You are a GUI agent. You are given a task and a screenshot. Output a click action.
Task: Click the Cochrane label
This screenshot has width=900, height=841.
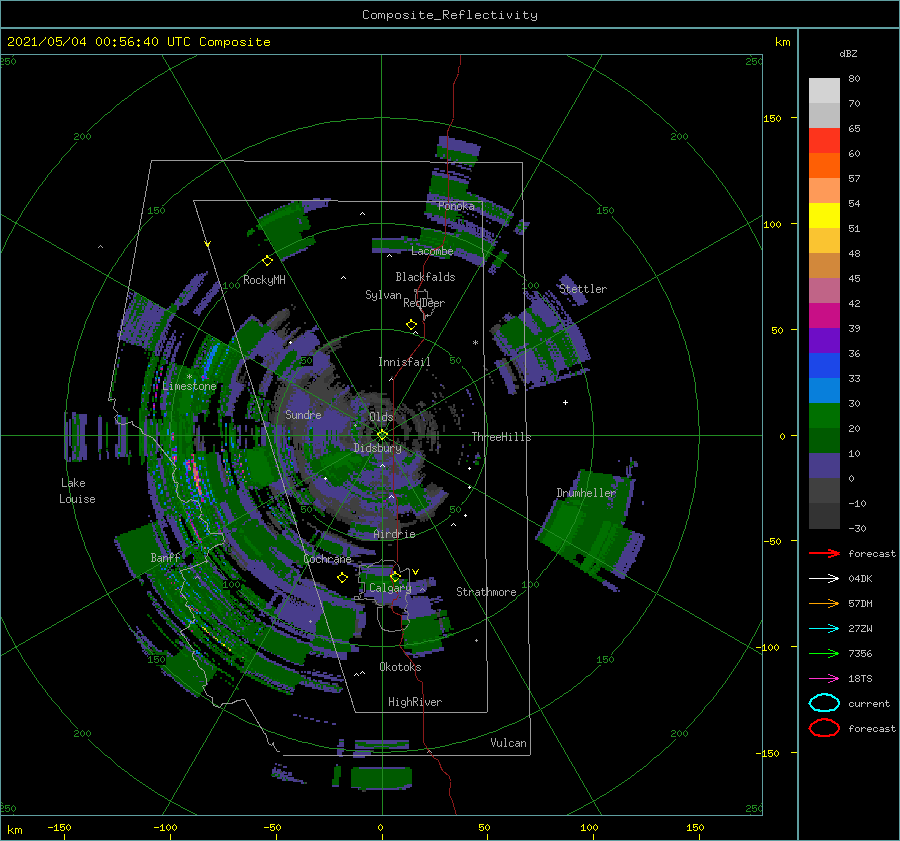coord(327,559)
